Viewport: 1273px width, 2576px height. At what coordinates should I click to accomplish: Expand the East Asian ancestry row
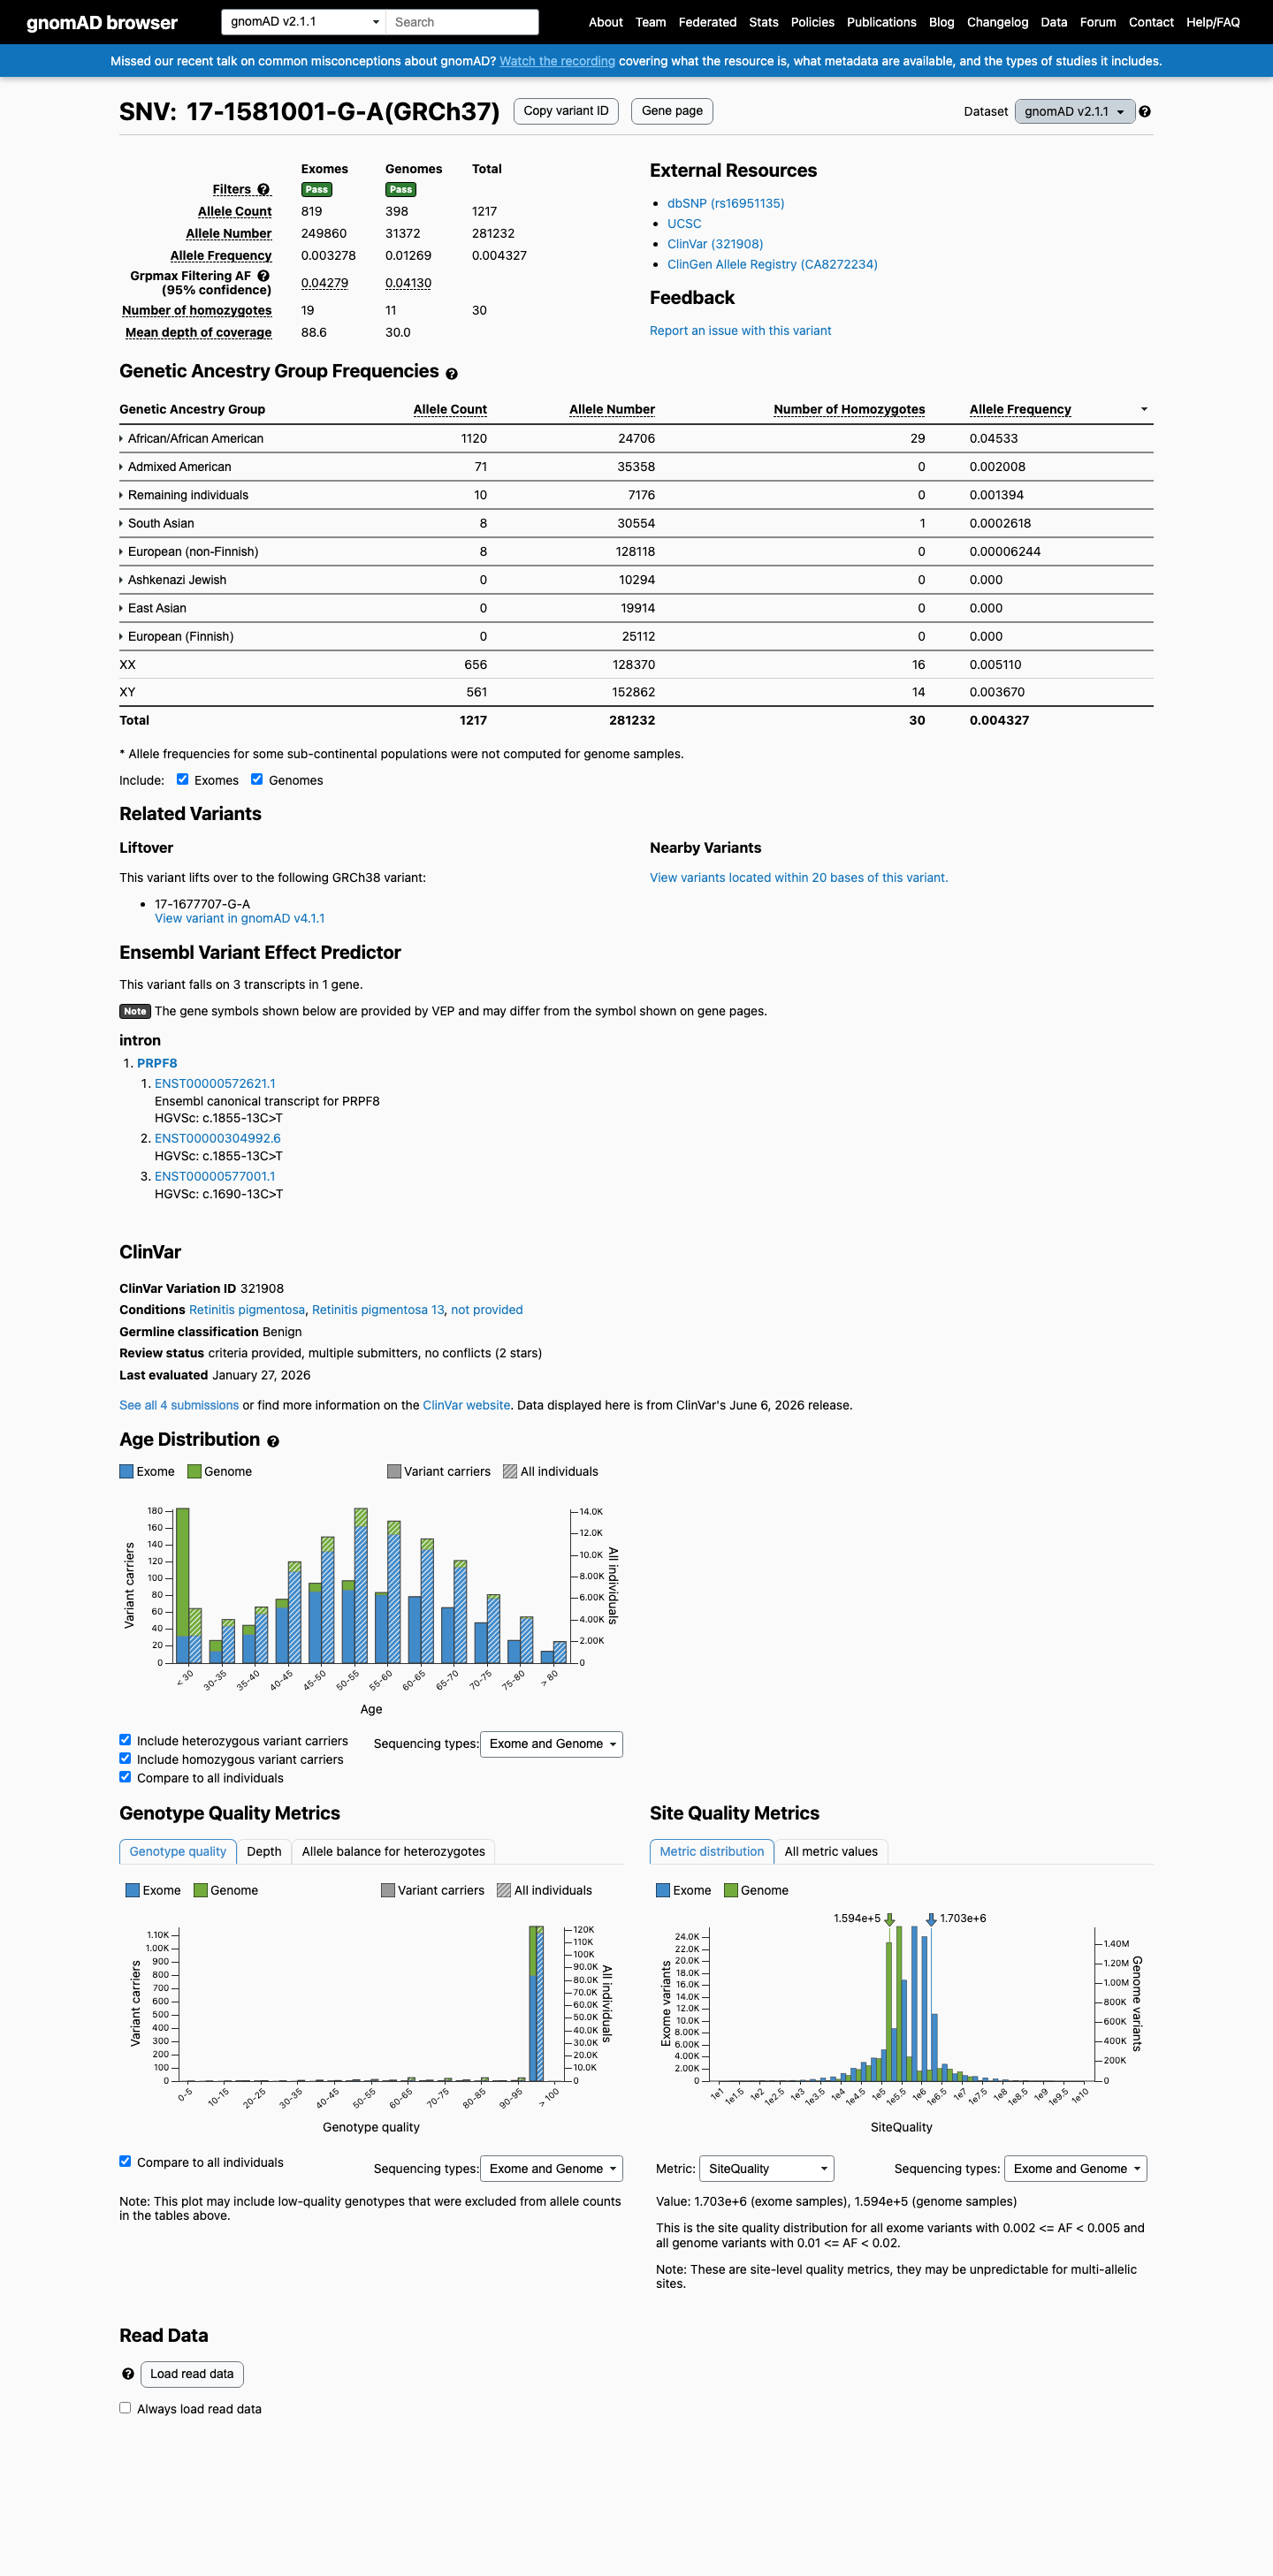tap(153, 609)
